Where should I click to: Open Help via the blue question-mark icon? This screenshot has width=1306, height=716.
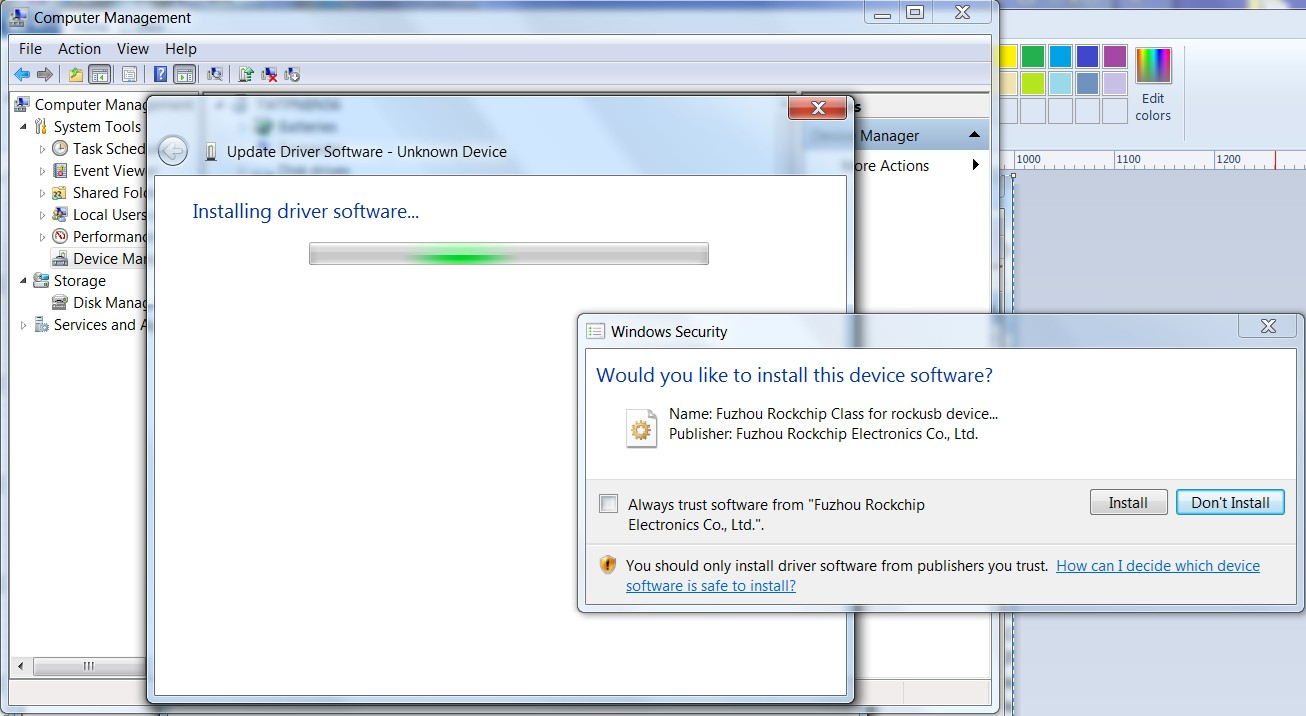click(x=160, y=74)
